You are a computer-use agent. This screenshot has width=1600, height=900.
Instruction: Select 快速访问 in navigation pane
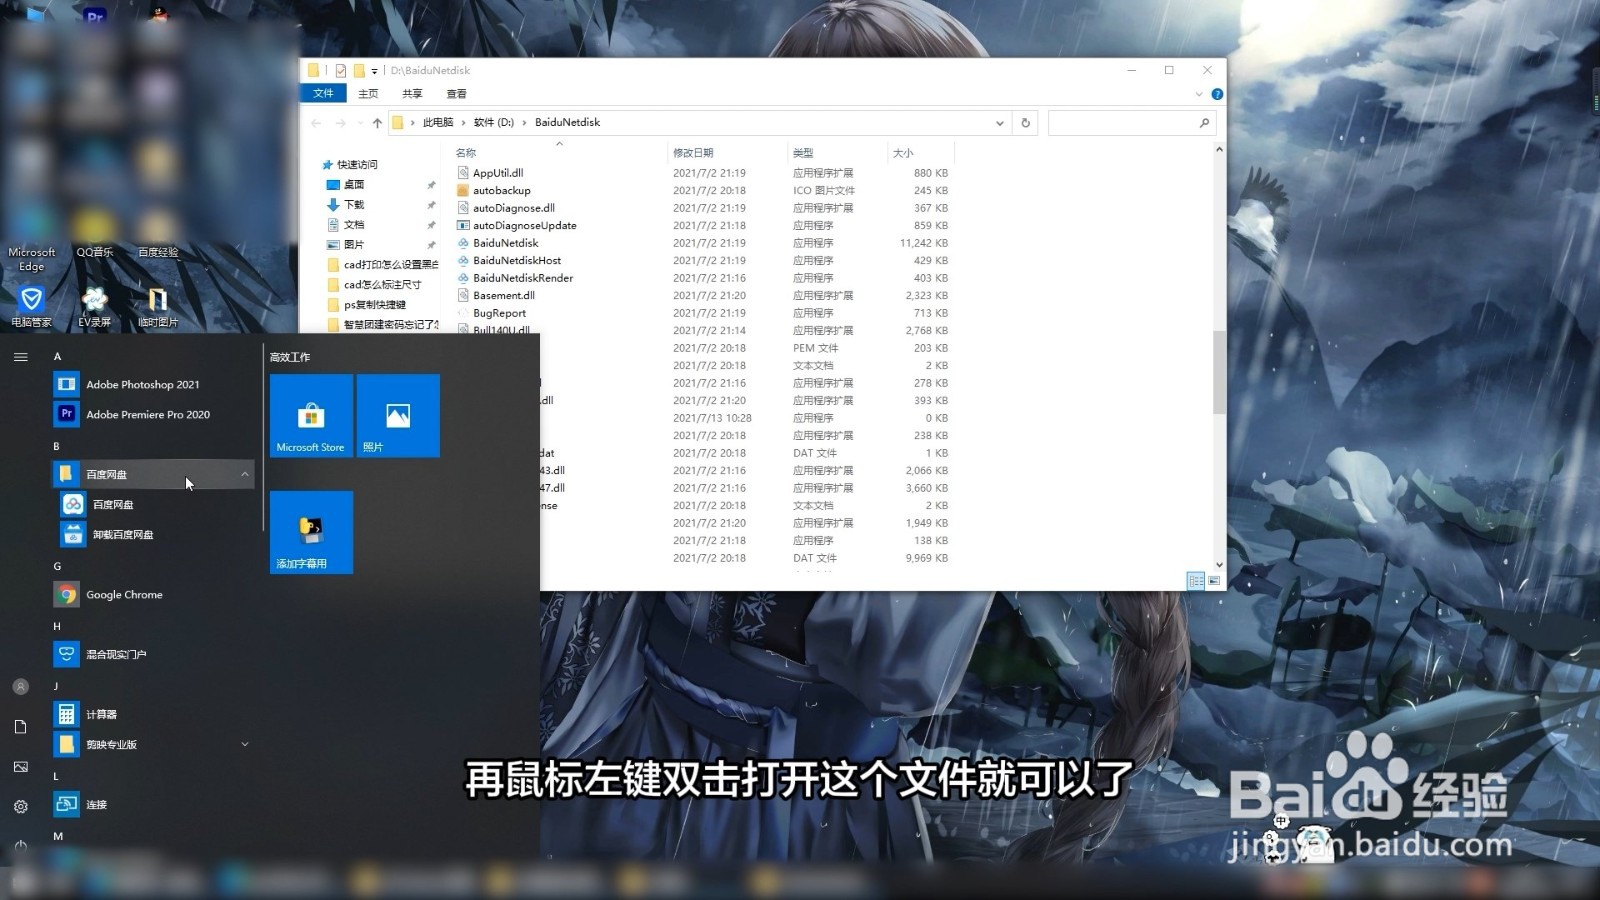(x=350, y=164)
